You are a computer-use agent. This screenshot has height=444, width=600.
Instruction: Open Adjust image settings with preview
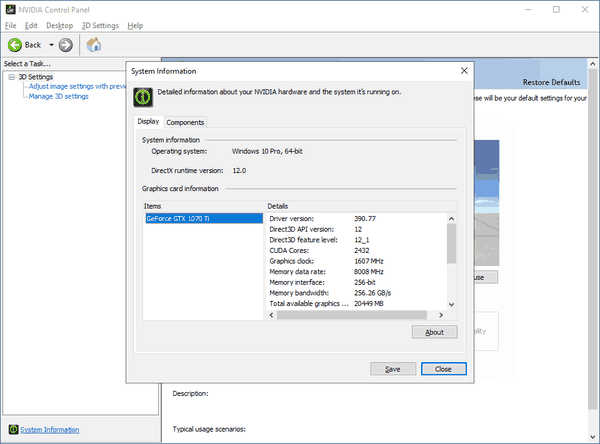(x=77, y=87)
